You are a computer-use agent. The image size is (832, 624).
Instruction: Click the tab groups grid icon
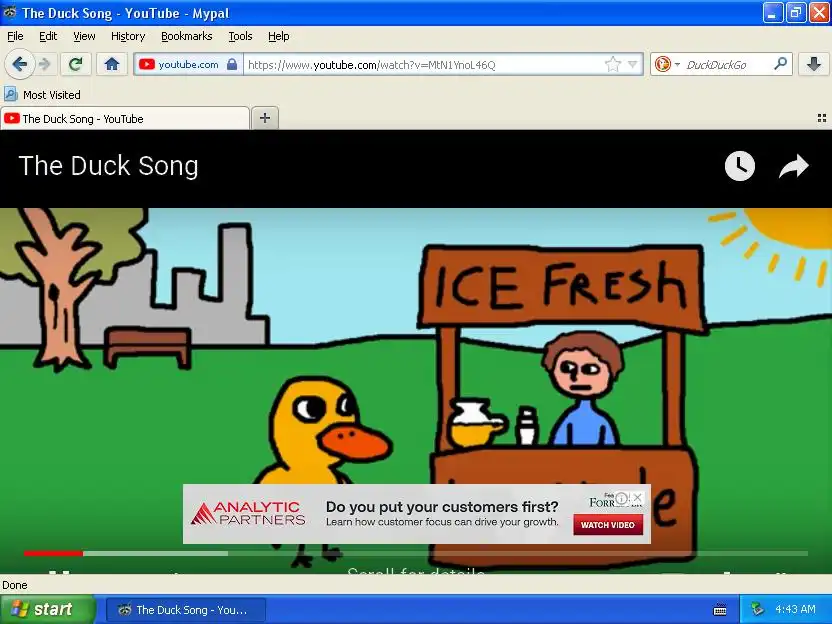[x=821, y=118]
